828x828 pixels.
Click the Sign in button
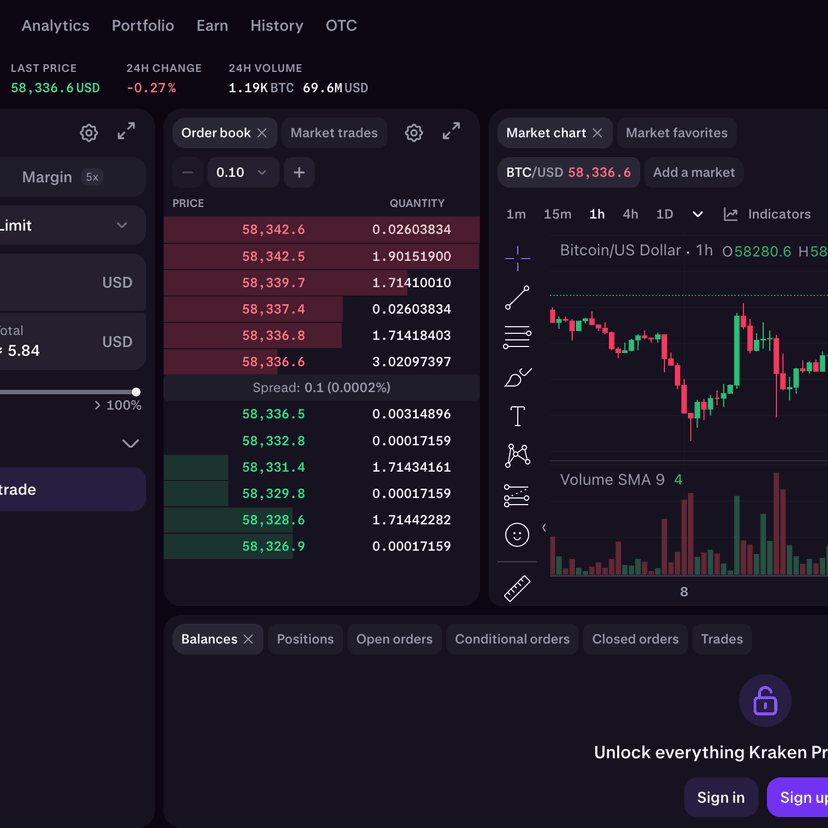pos(720,797)
